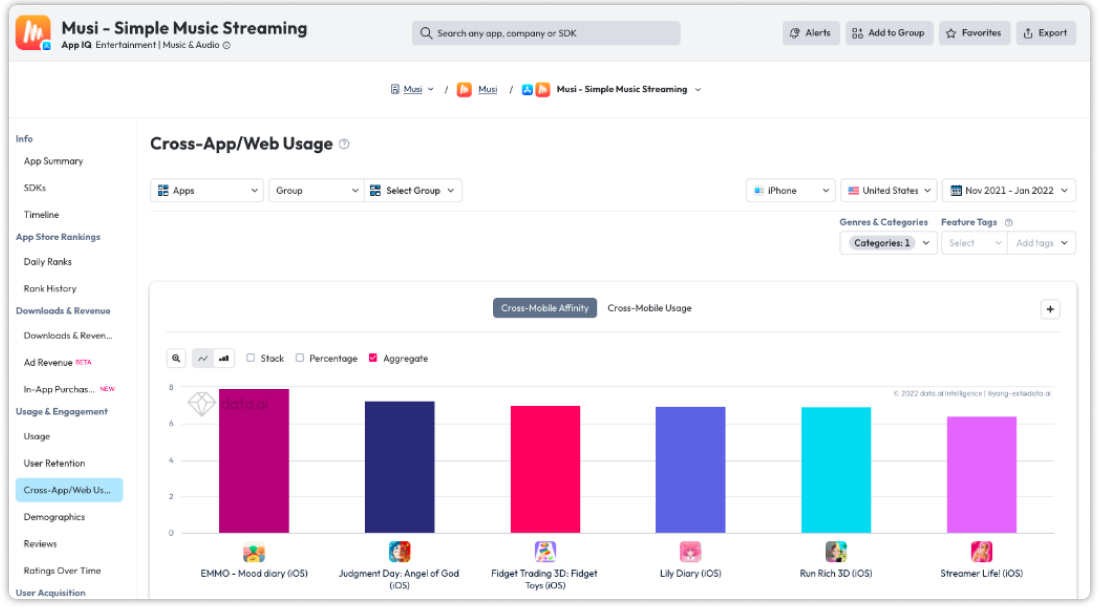
Task: Open Daily Ranks in sidebar
Action: click(x=48, y=262)
